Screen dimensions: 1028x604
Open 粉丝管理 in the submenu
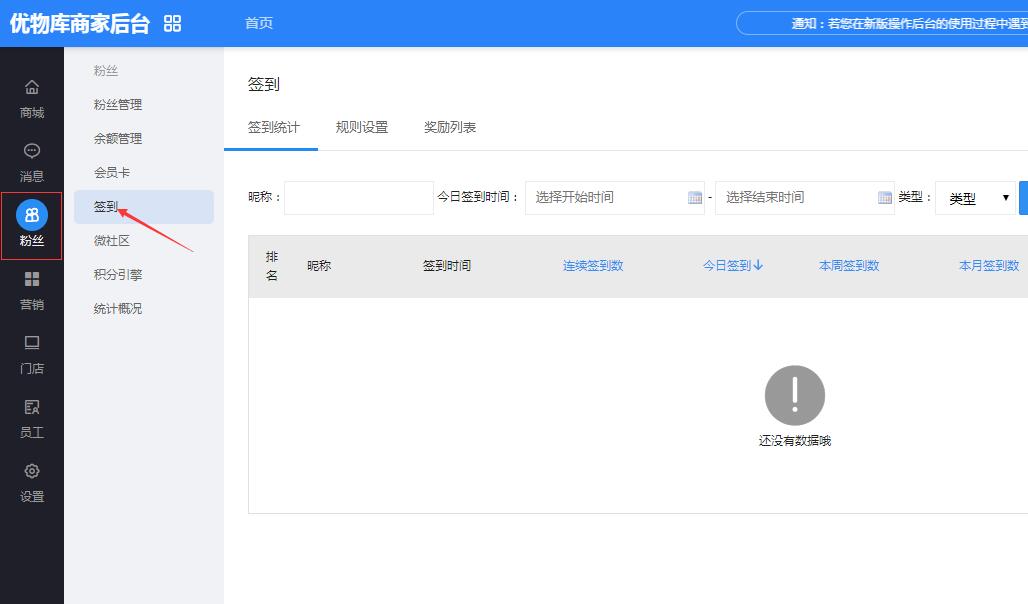[118, 105]
